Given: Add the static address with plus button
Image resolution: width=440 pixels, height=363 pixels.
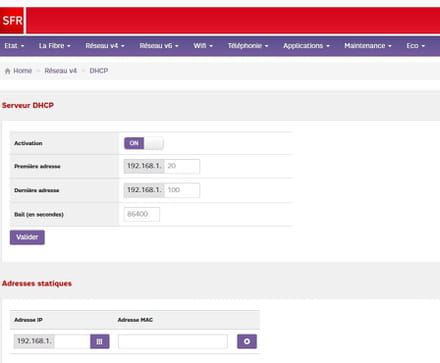Looking at the screenshot, I should click(247, 341).
